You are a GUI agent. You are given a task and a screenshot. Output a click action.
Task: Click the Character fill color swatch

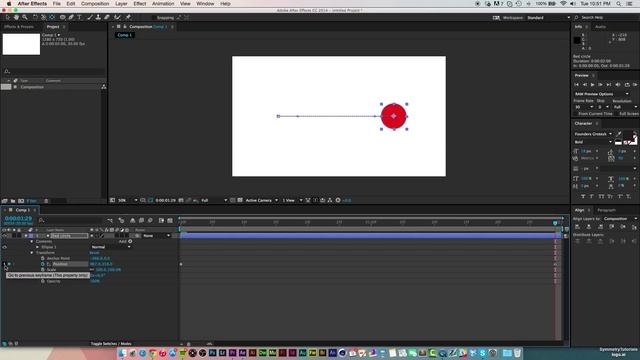[x=629, y=136]
